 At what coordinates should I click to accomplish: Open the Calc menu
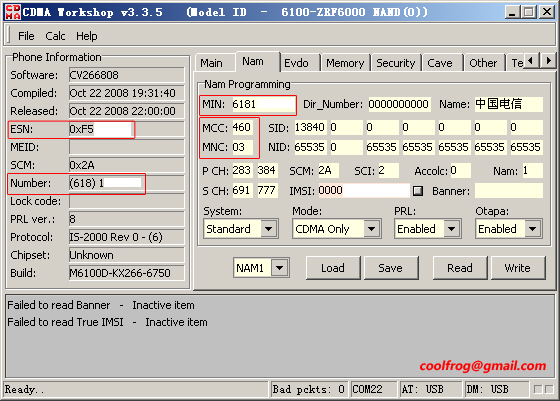[55, 36]
